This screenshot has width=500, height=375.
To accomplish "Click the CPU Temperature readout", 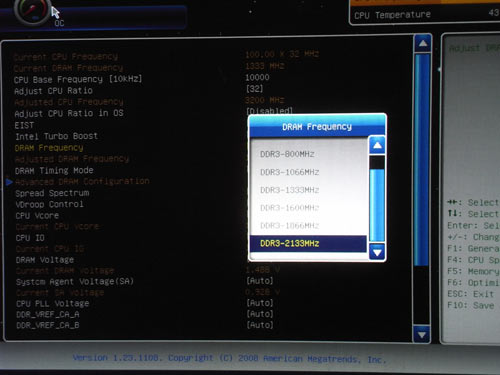I will pos(426,15).
